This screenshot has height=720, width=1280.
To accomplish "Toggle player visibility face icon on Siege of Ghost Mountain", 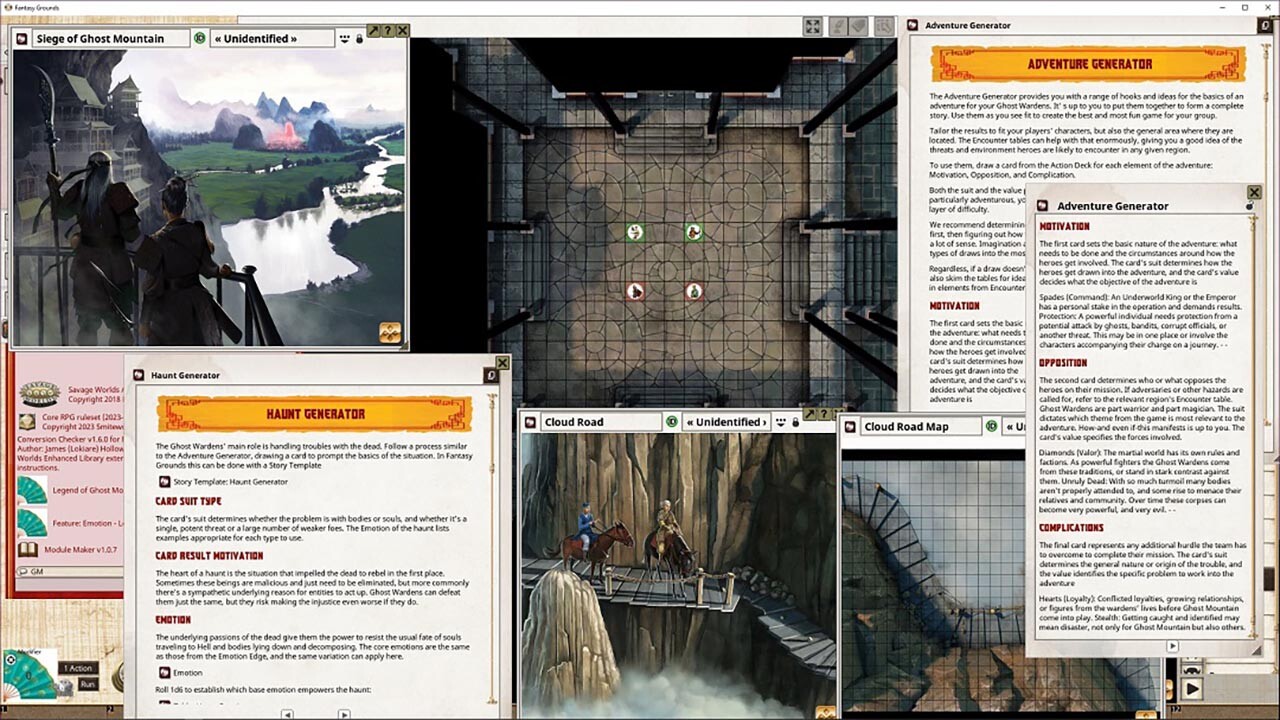I will click(x=344, y=38).
